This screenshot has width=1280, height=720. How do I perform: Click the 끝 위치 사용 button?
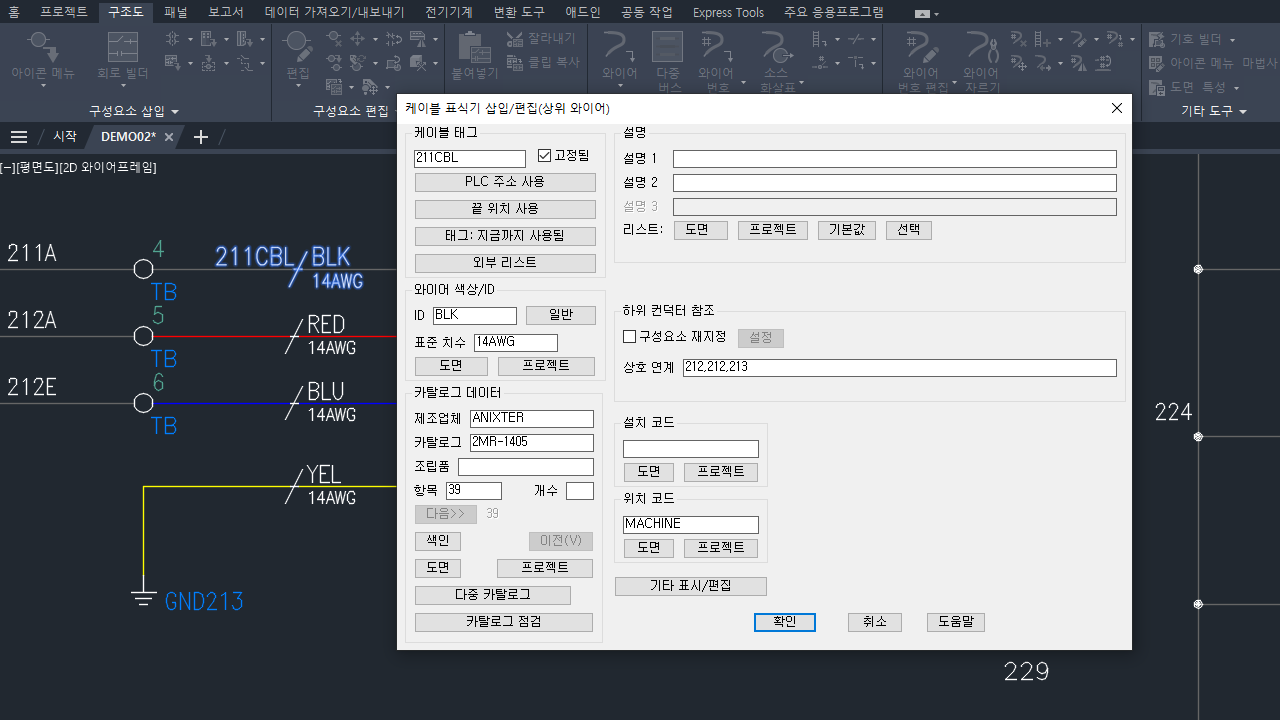[x=505, y=209]
